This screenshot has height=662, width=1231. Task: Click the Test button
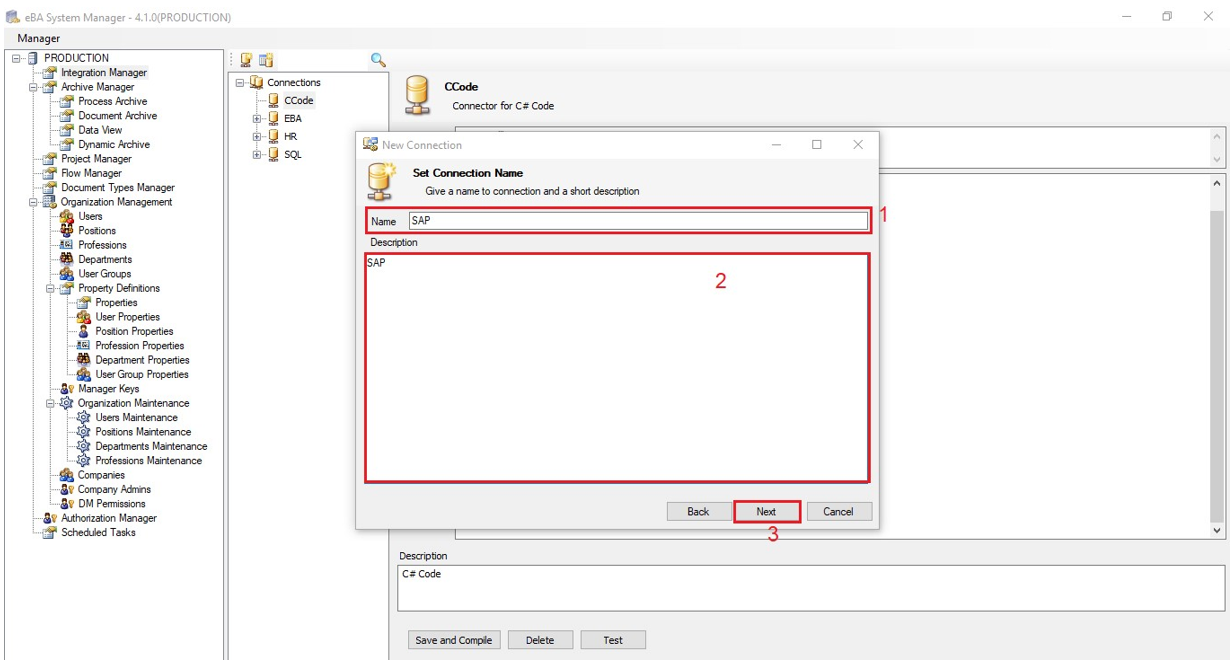613,640
